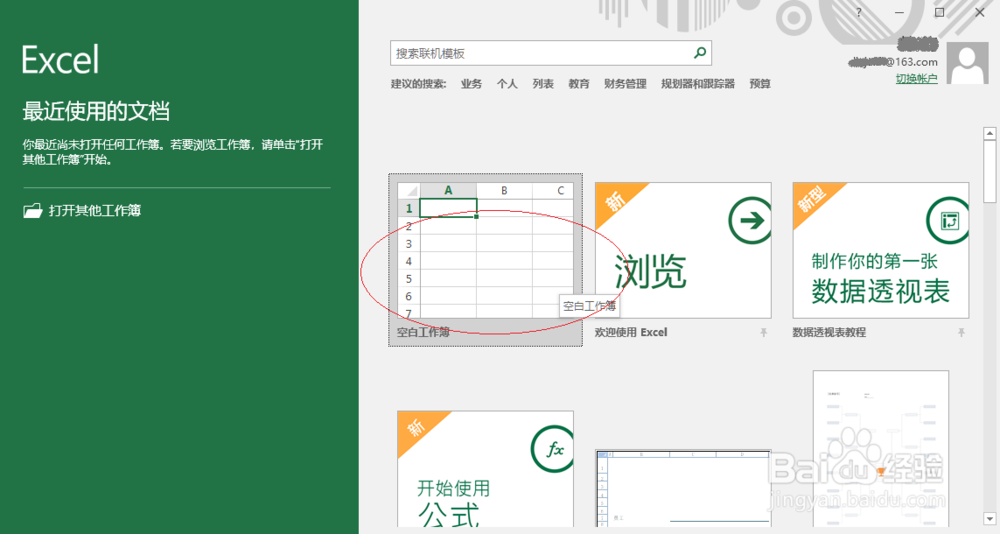This screenshot has height=534, width=1000.
Task: Open 打开其他工作簿 folder link
Action: click(82, 211)
